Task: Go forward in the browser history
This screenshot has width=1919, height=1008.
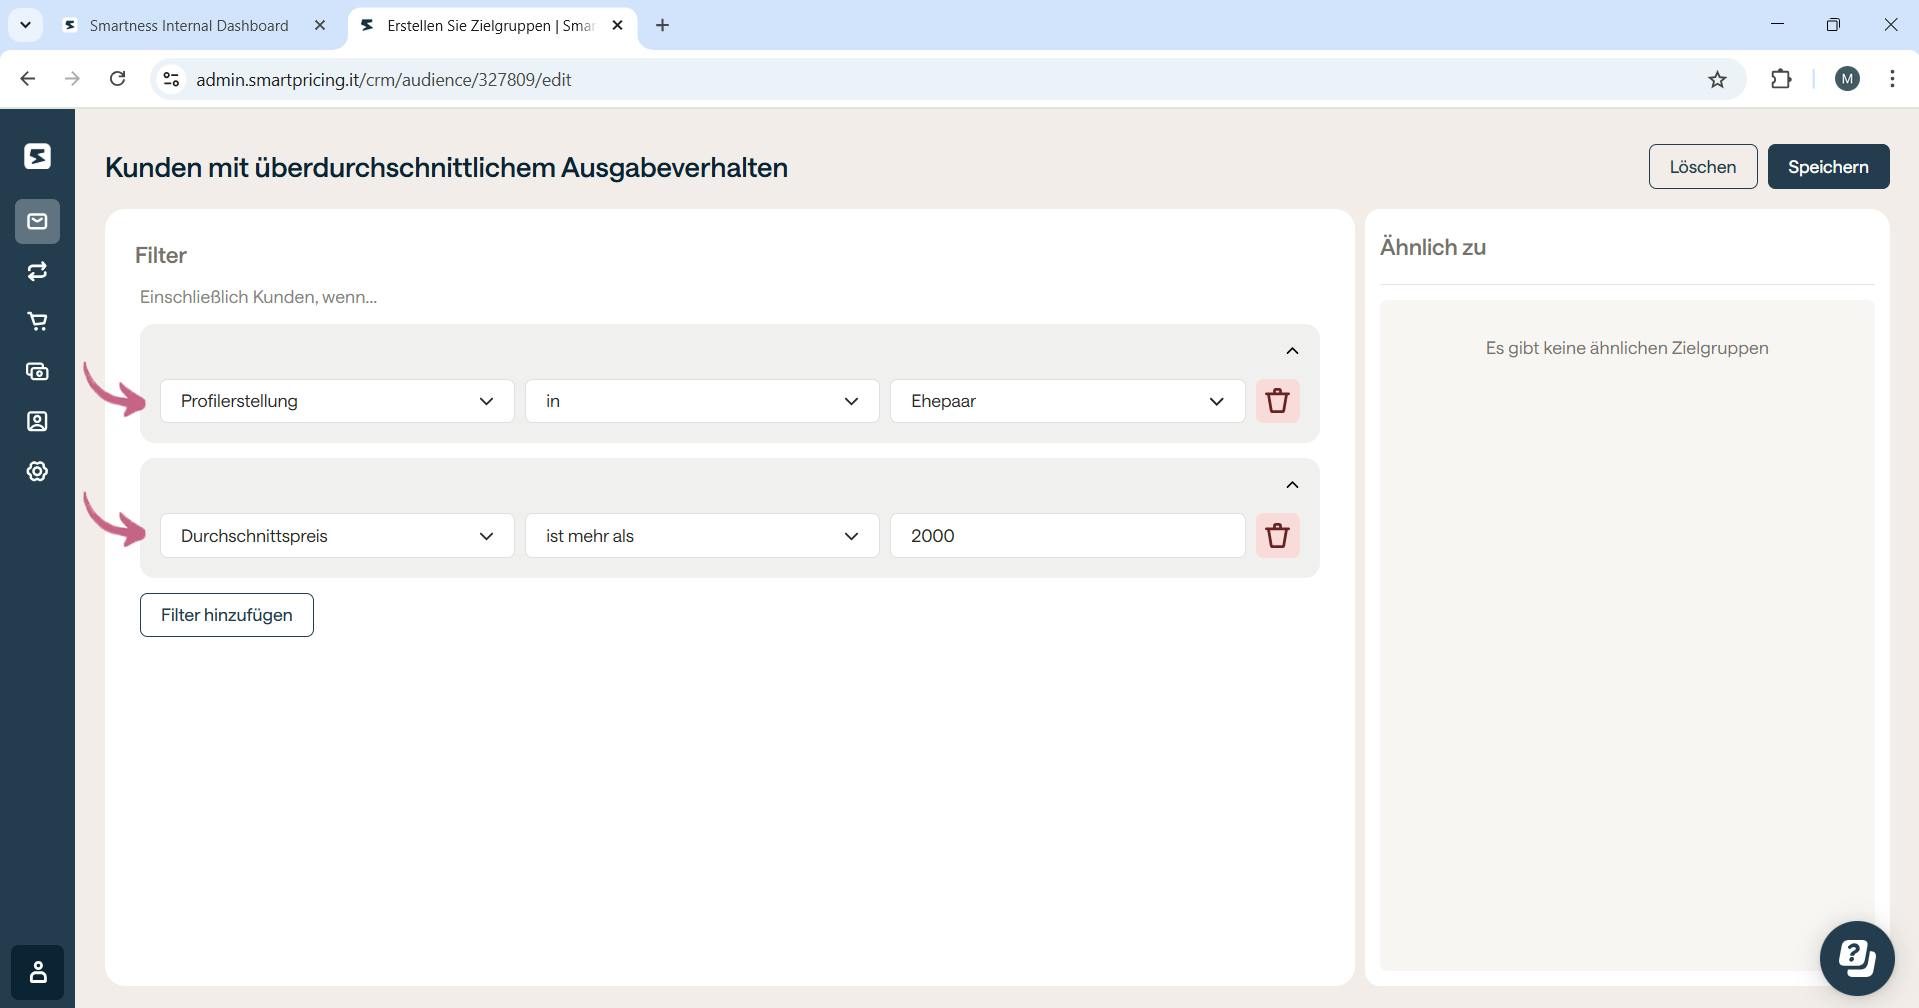Action: click(72, 79)
